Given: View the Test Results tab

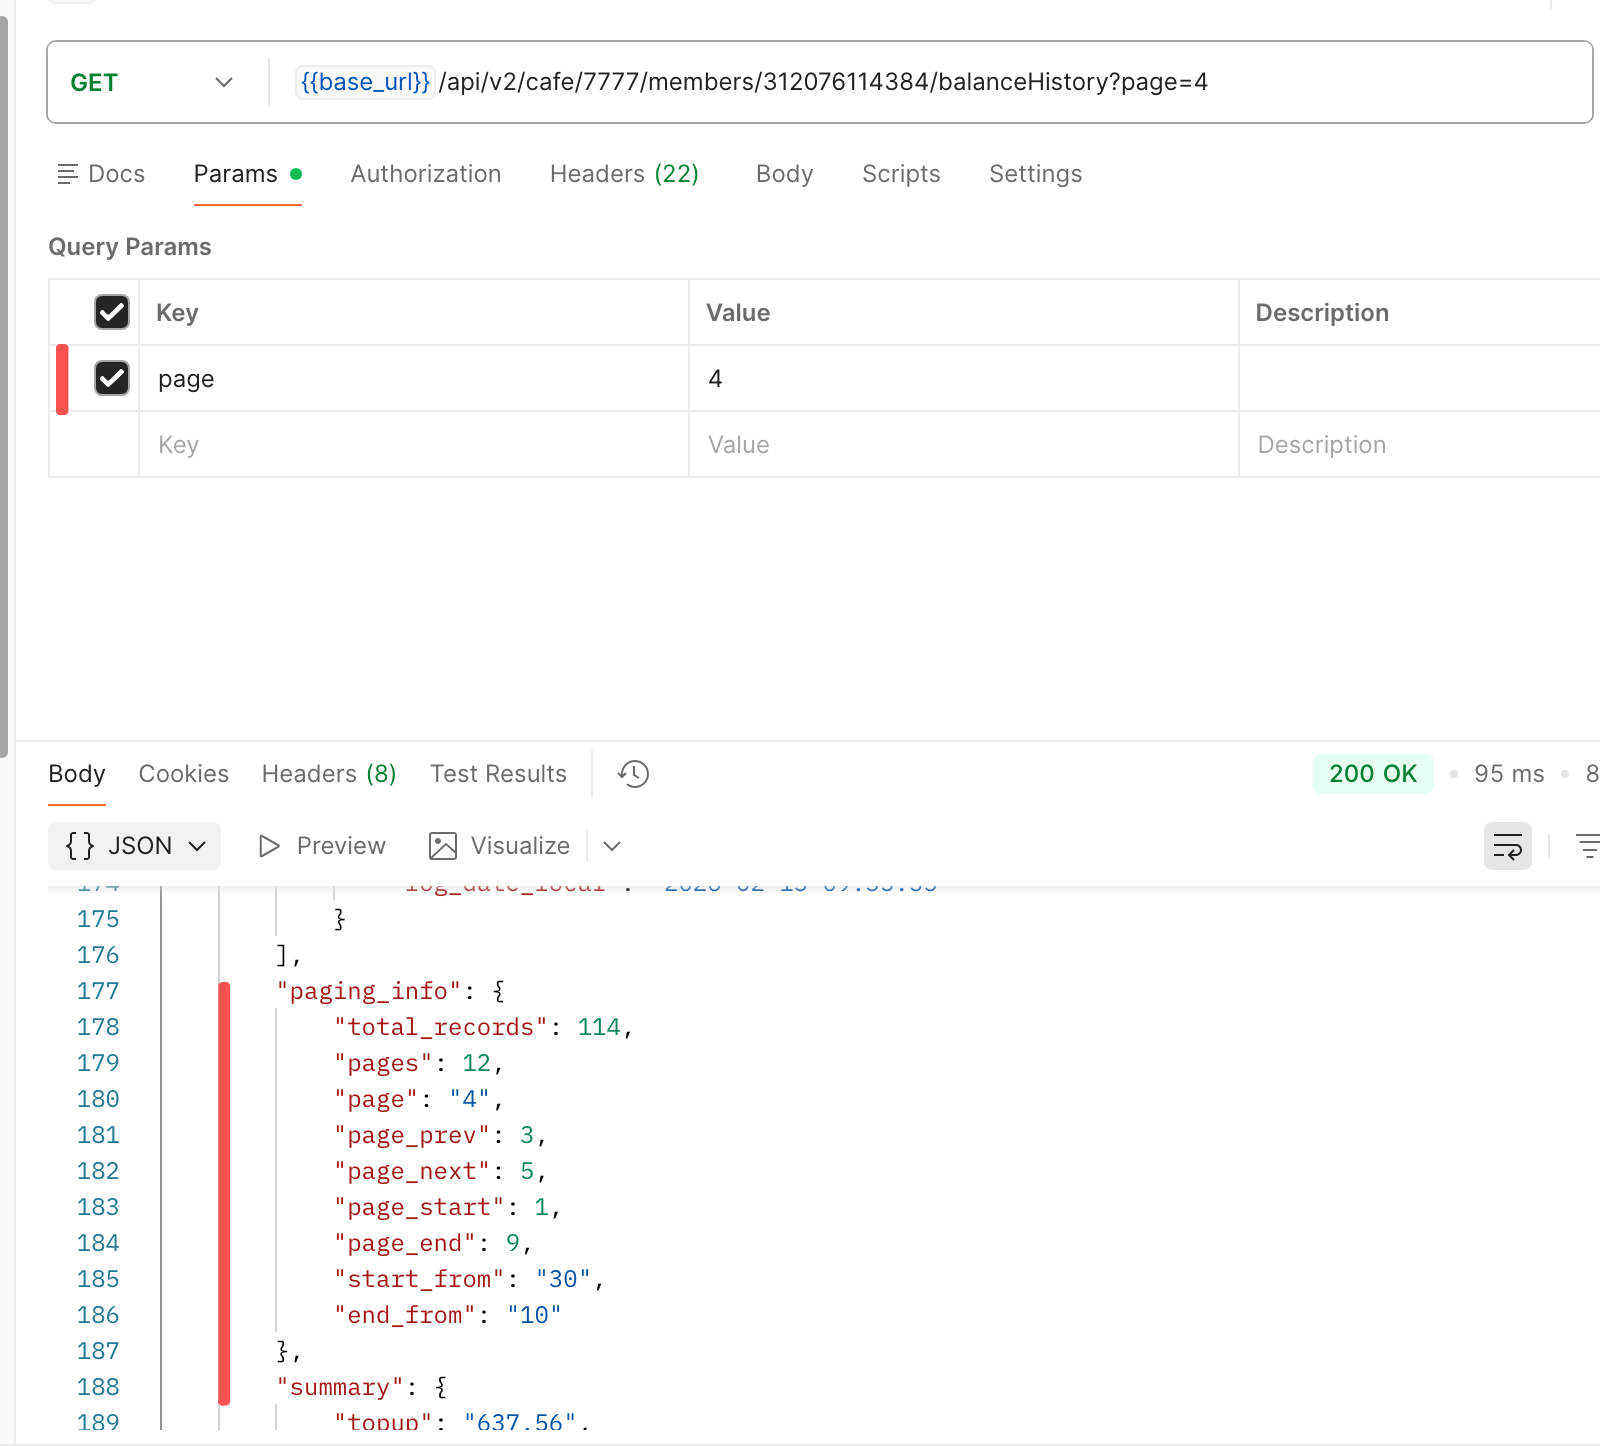Looking at the screenshot, I should 498,774.
